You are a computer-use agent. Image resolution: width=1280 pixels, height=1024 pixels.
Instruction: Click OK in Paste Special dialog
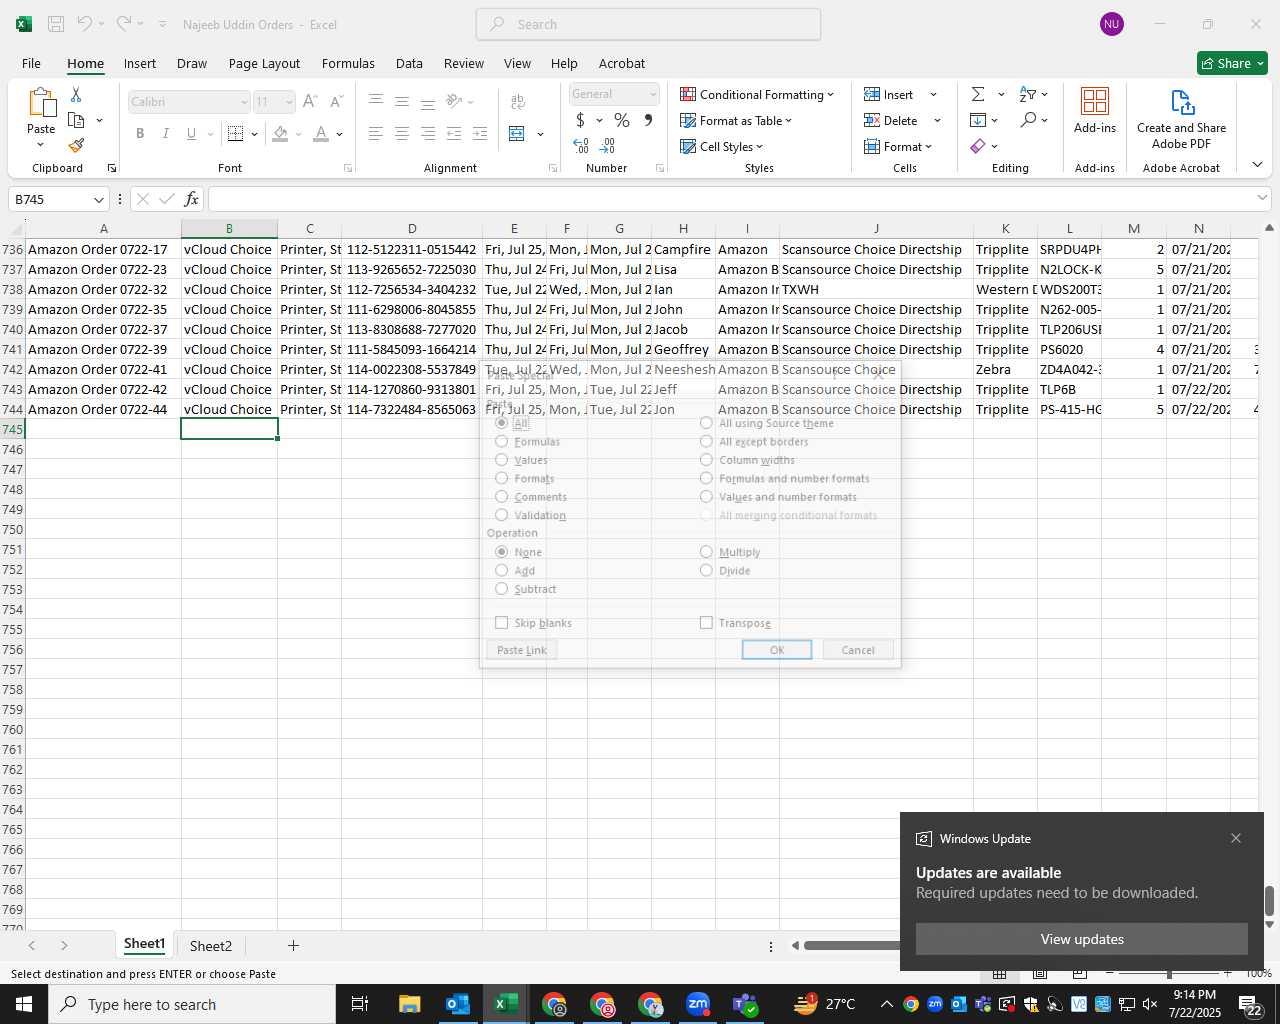pos(777,650)
